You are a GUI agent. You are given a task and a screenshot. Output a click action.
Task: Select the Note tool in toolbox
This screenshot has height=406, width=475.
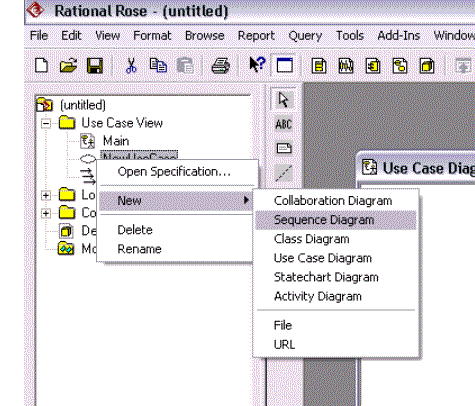coord(284,148)
